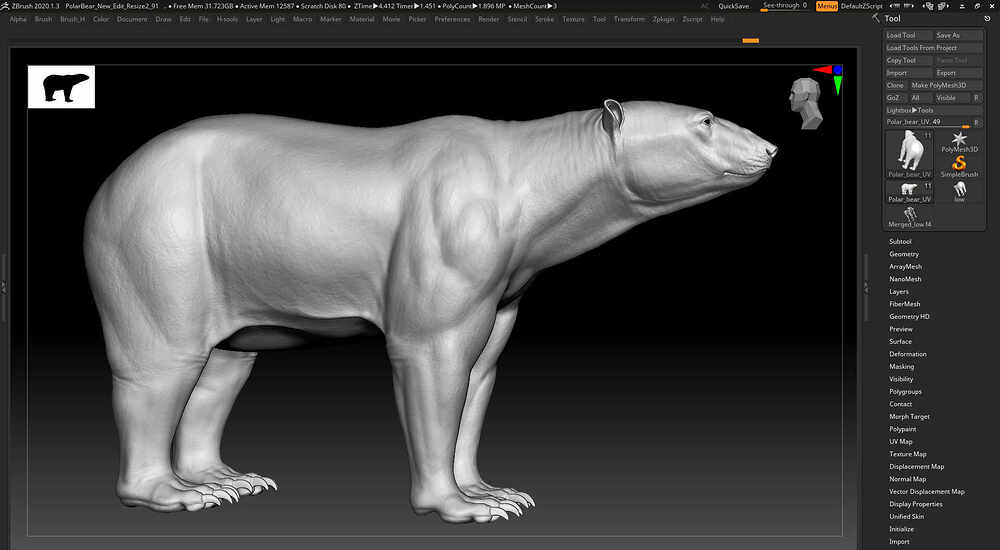Viewport: 1000px width, 550px height.
Task: Click the right-arrow layout icon in title bar
Action: coord(909,6)
